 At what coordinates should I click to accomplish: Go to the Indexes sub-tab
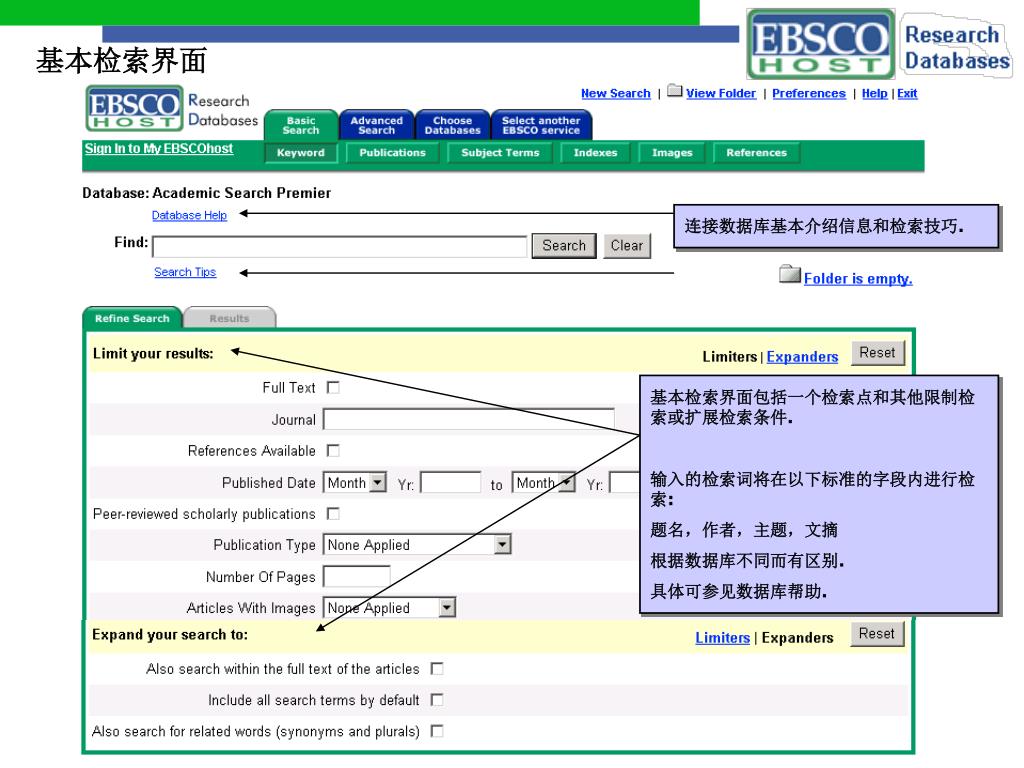tap(595, 153)
